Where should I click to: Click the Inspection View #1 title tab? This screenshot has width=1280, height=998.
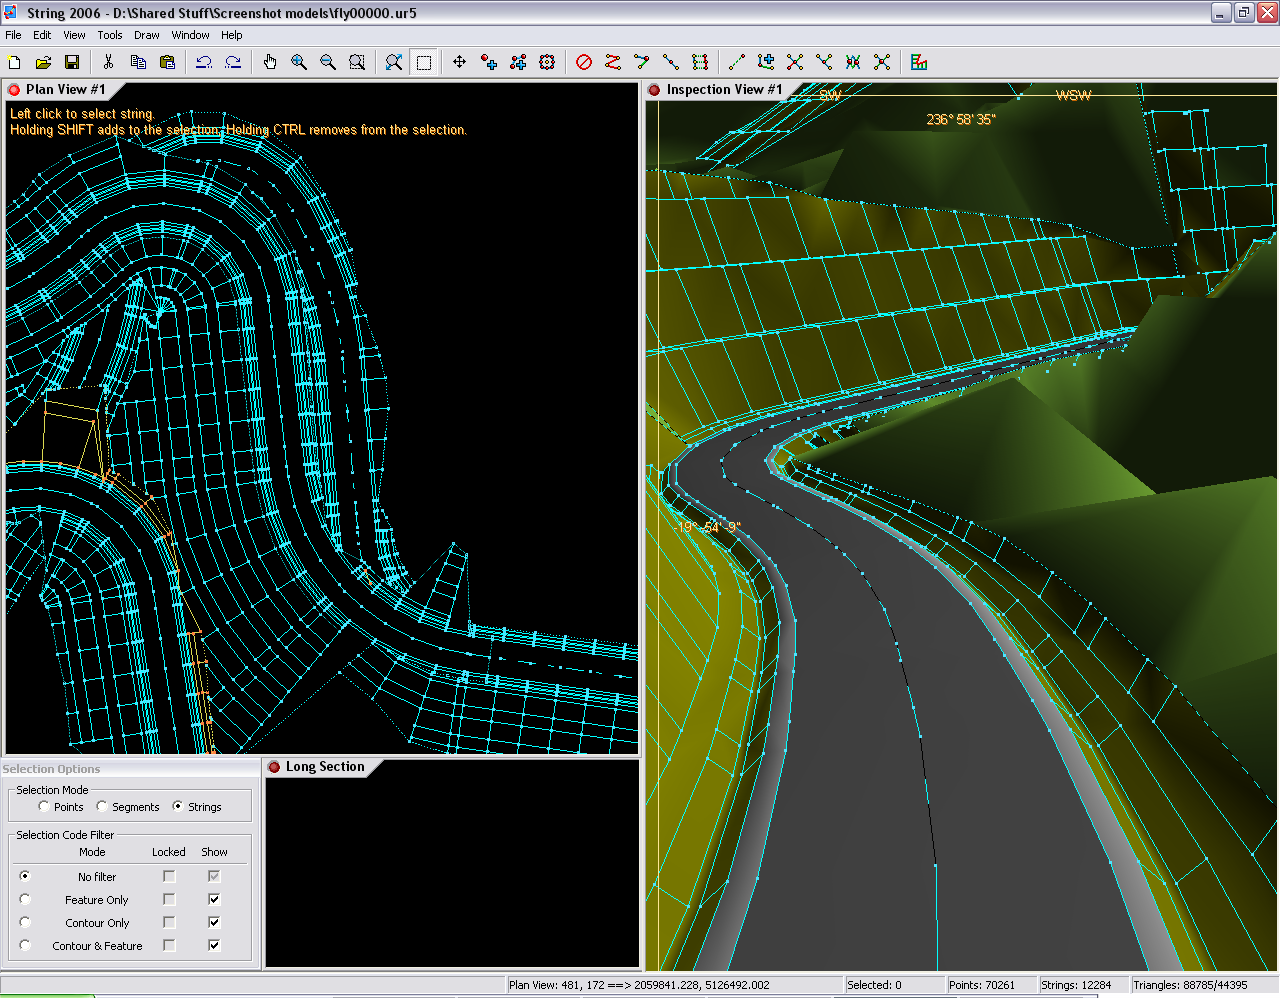pos(723,90)
